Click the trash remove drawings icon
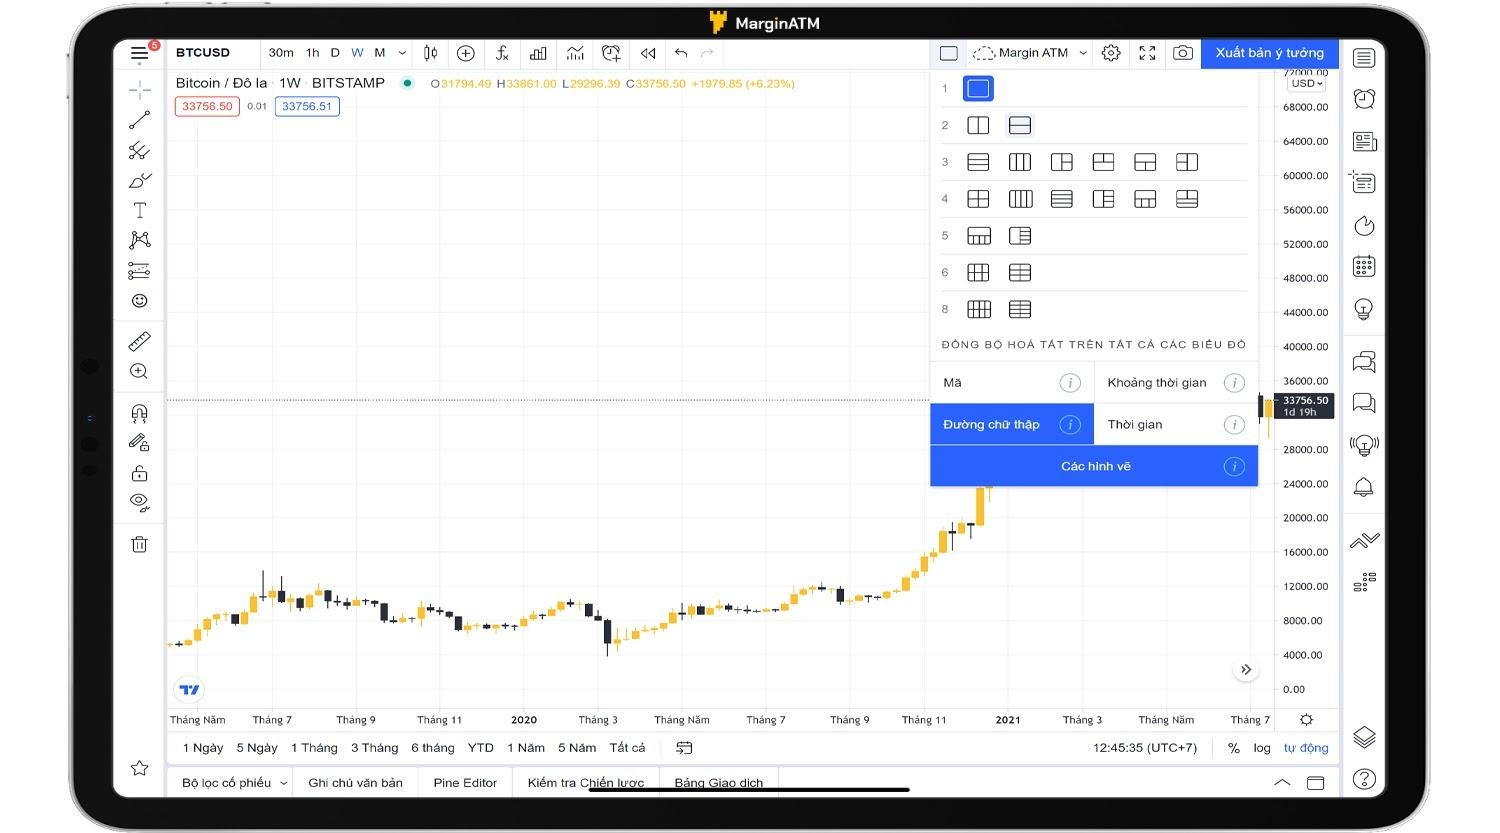Screen dimensions: 1500x833 (x=139, y=544)
